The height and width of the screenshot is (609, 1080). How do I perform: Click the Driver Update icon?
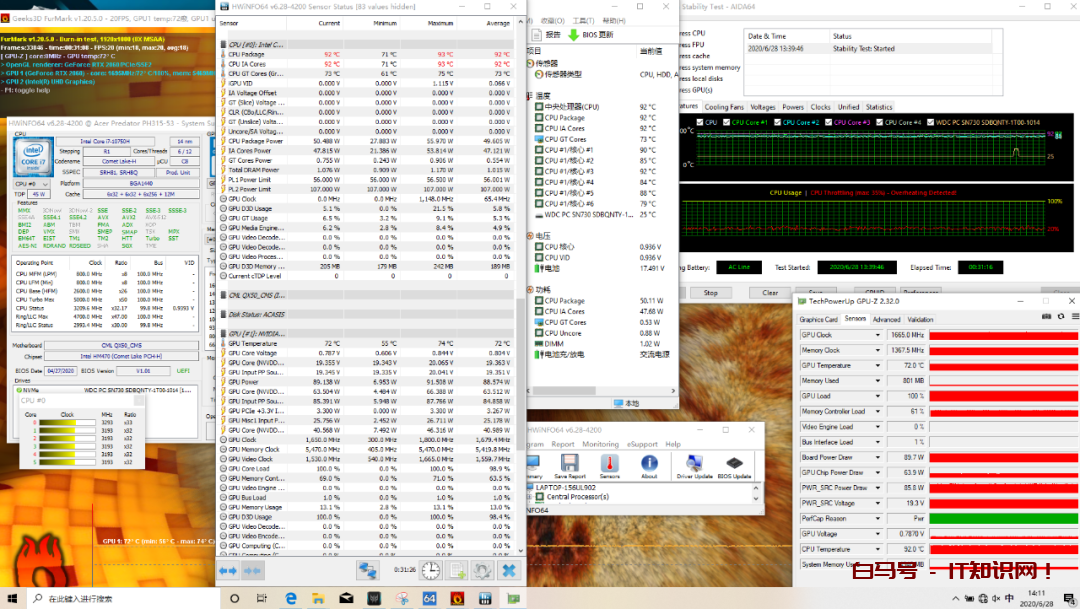693,464
